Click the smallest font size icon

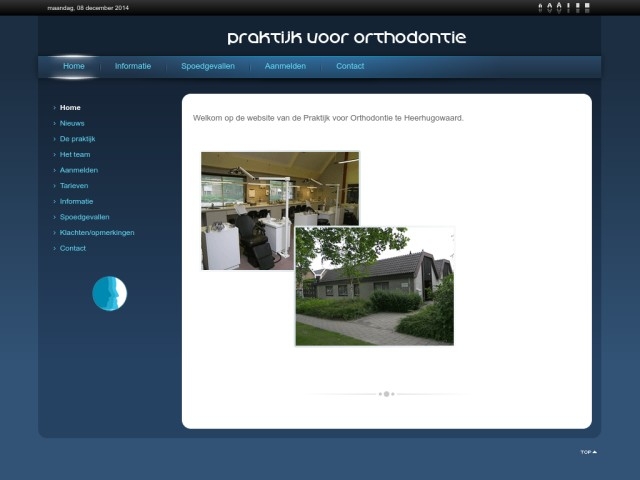541,7
